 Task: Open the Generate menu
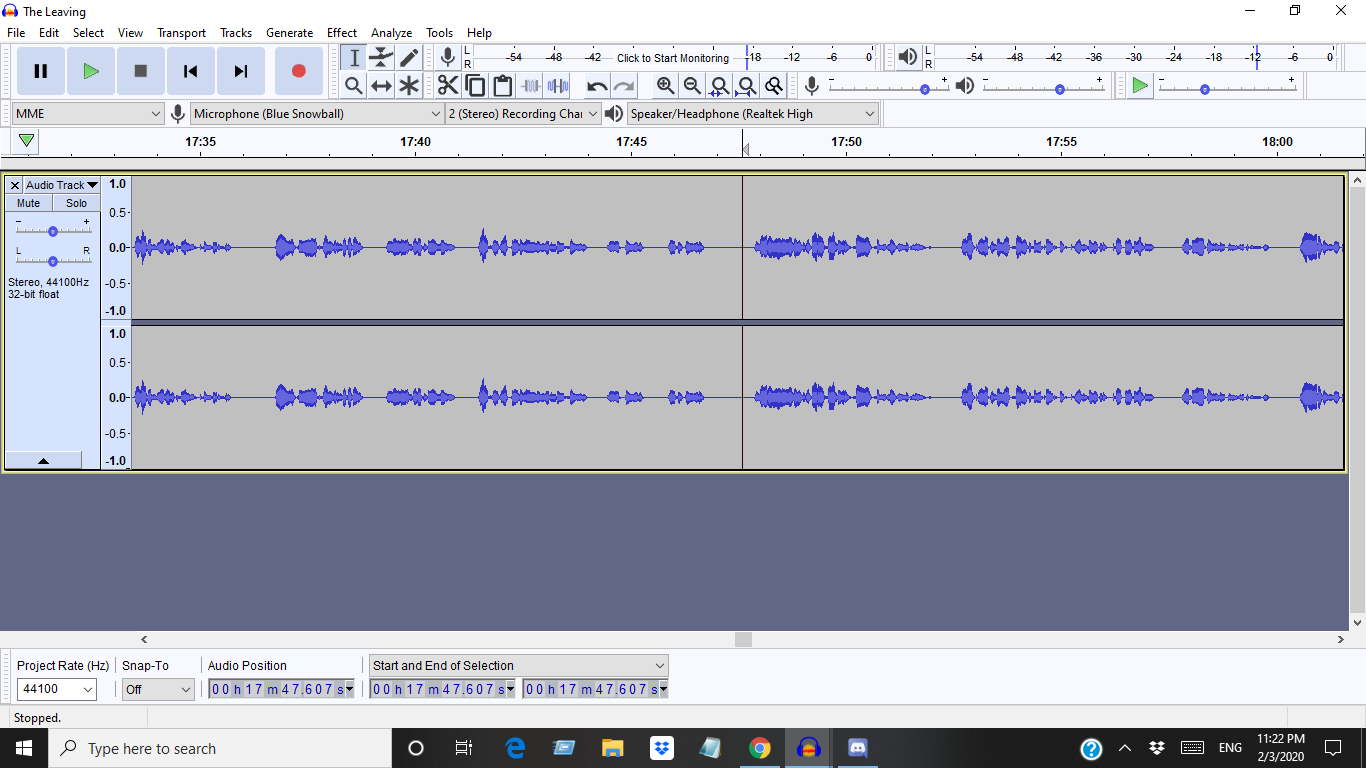tap(289, 33)
